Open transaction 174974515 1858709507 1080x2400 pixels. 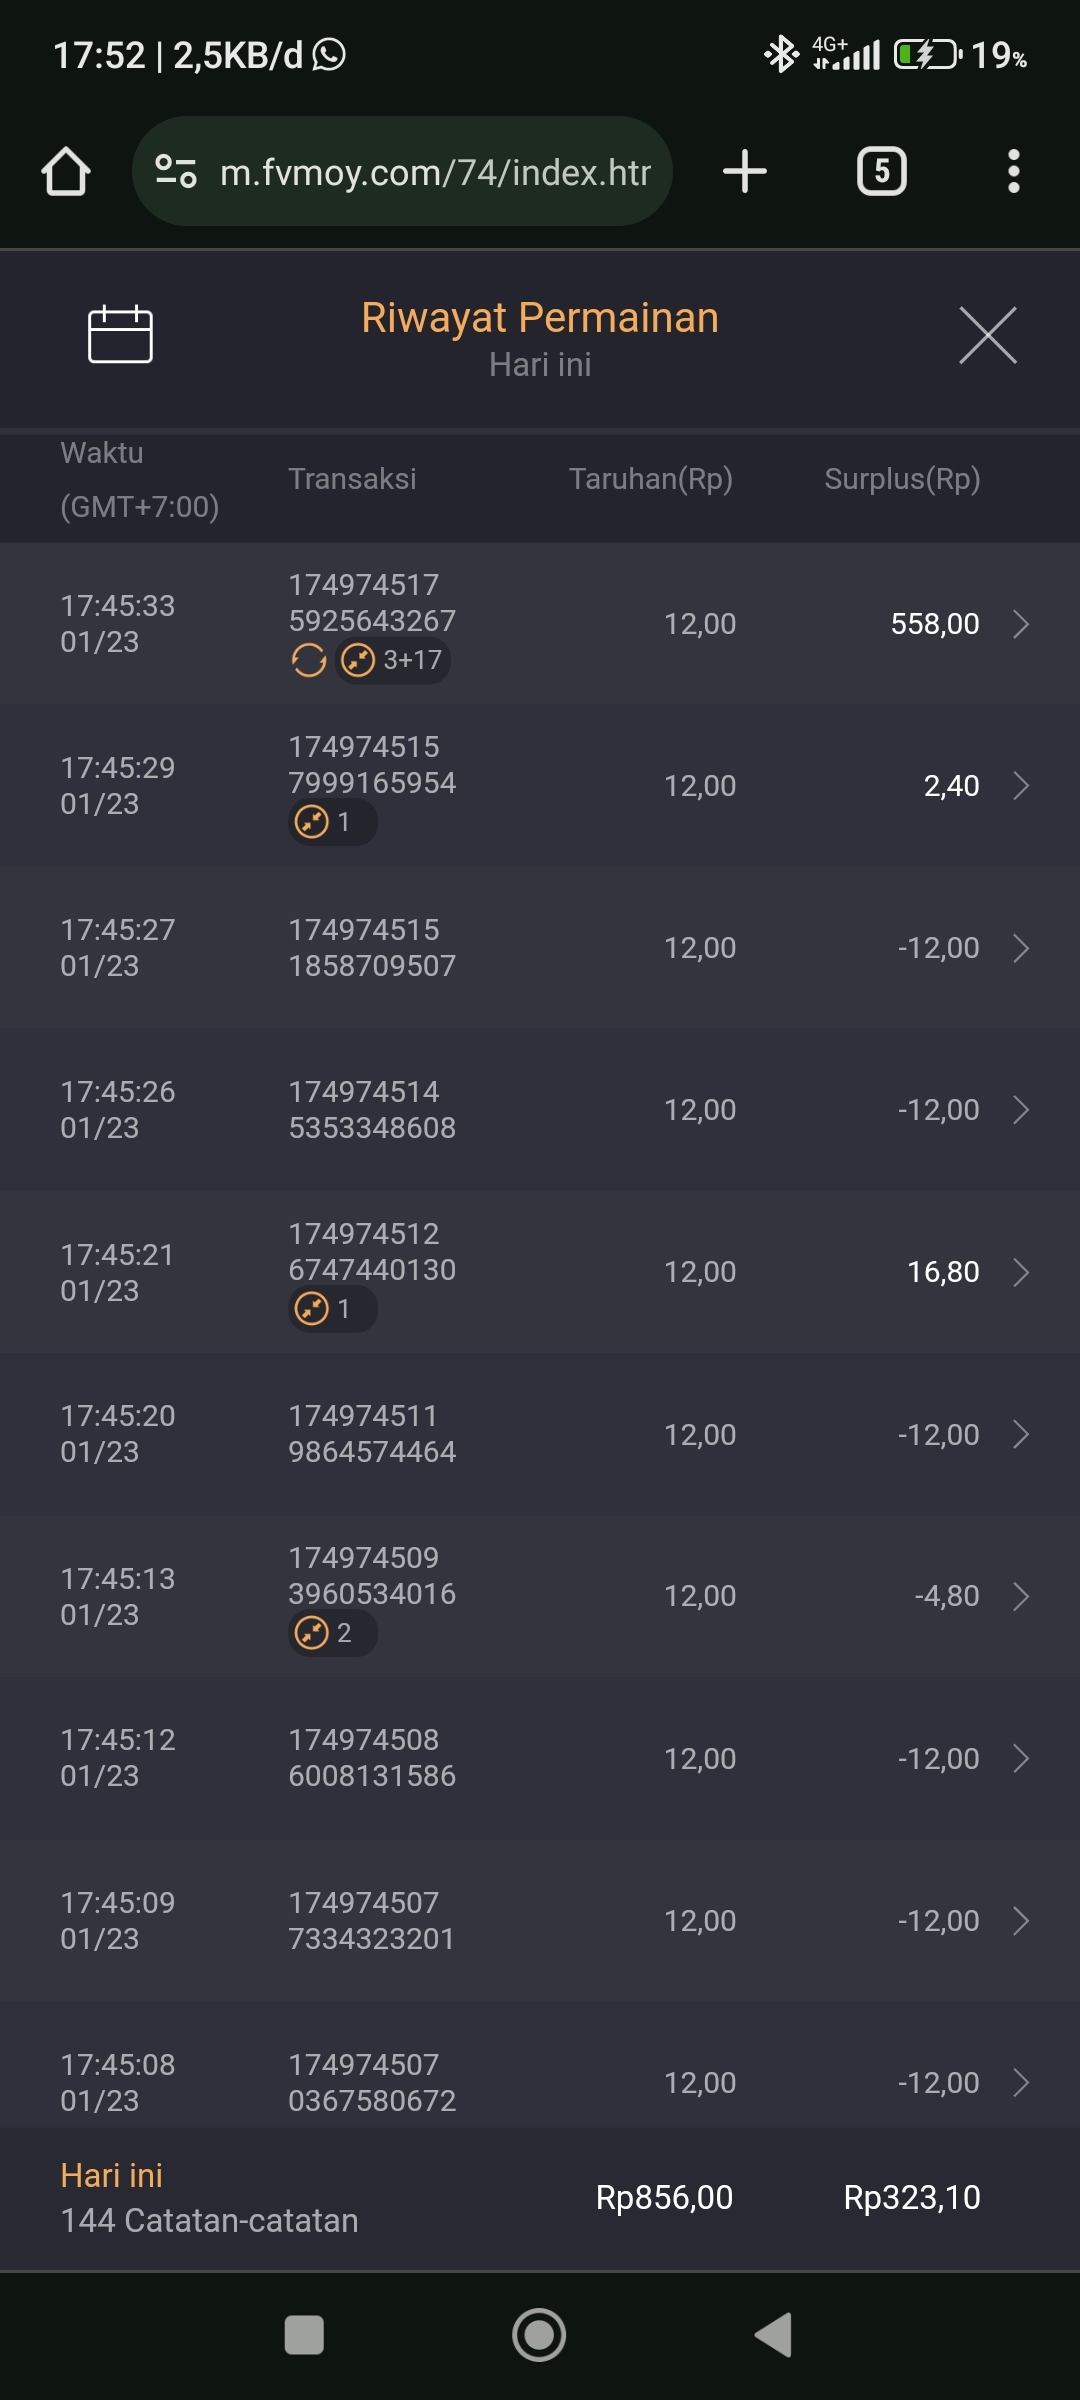pyautogui.click(x=372, y=948)
